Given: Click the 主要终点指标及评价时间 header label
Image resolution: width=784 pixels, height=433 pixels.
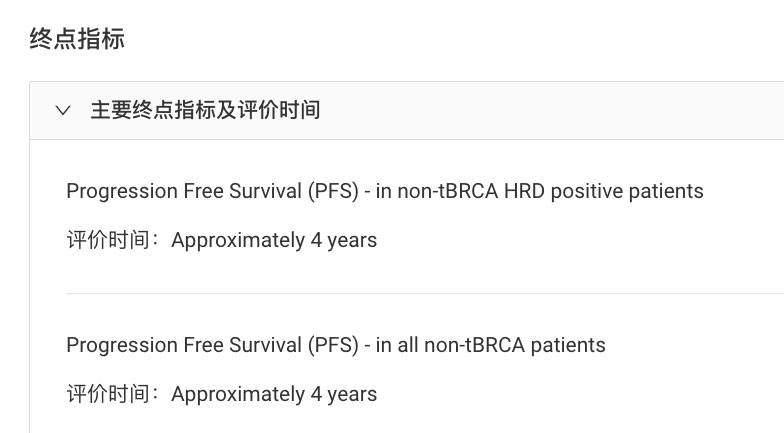Looking at the screenshot, I should pyautogui.click(x=205, y=110).
